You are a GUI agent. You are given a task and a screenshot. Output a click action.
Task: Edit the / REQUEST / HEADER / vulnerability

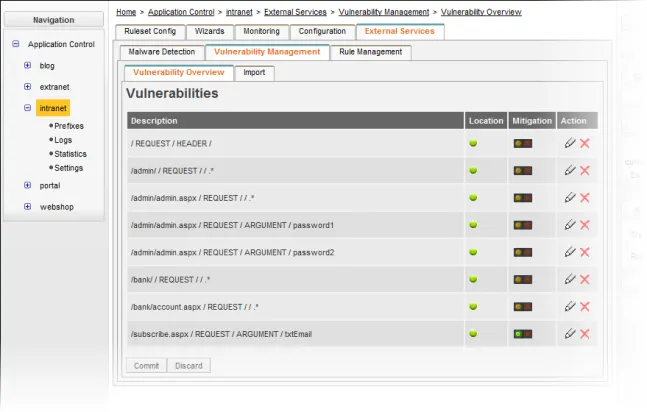[x=570, y=143]
